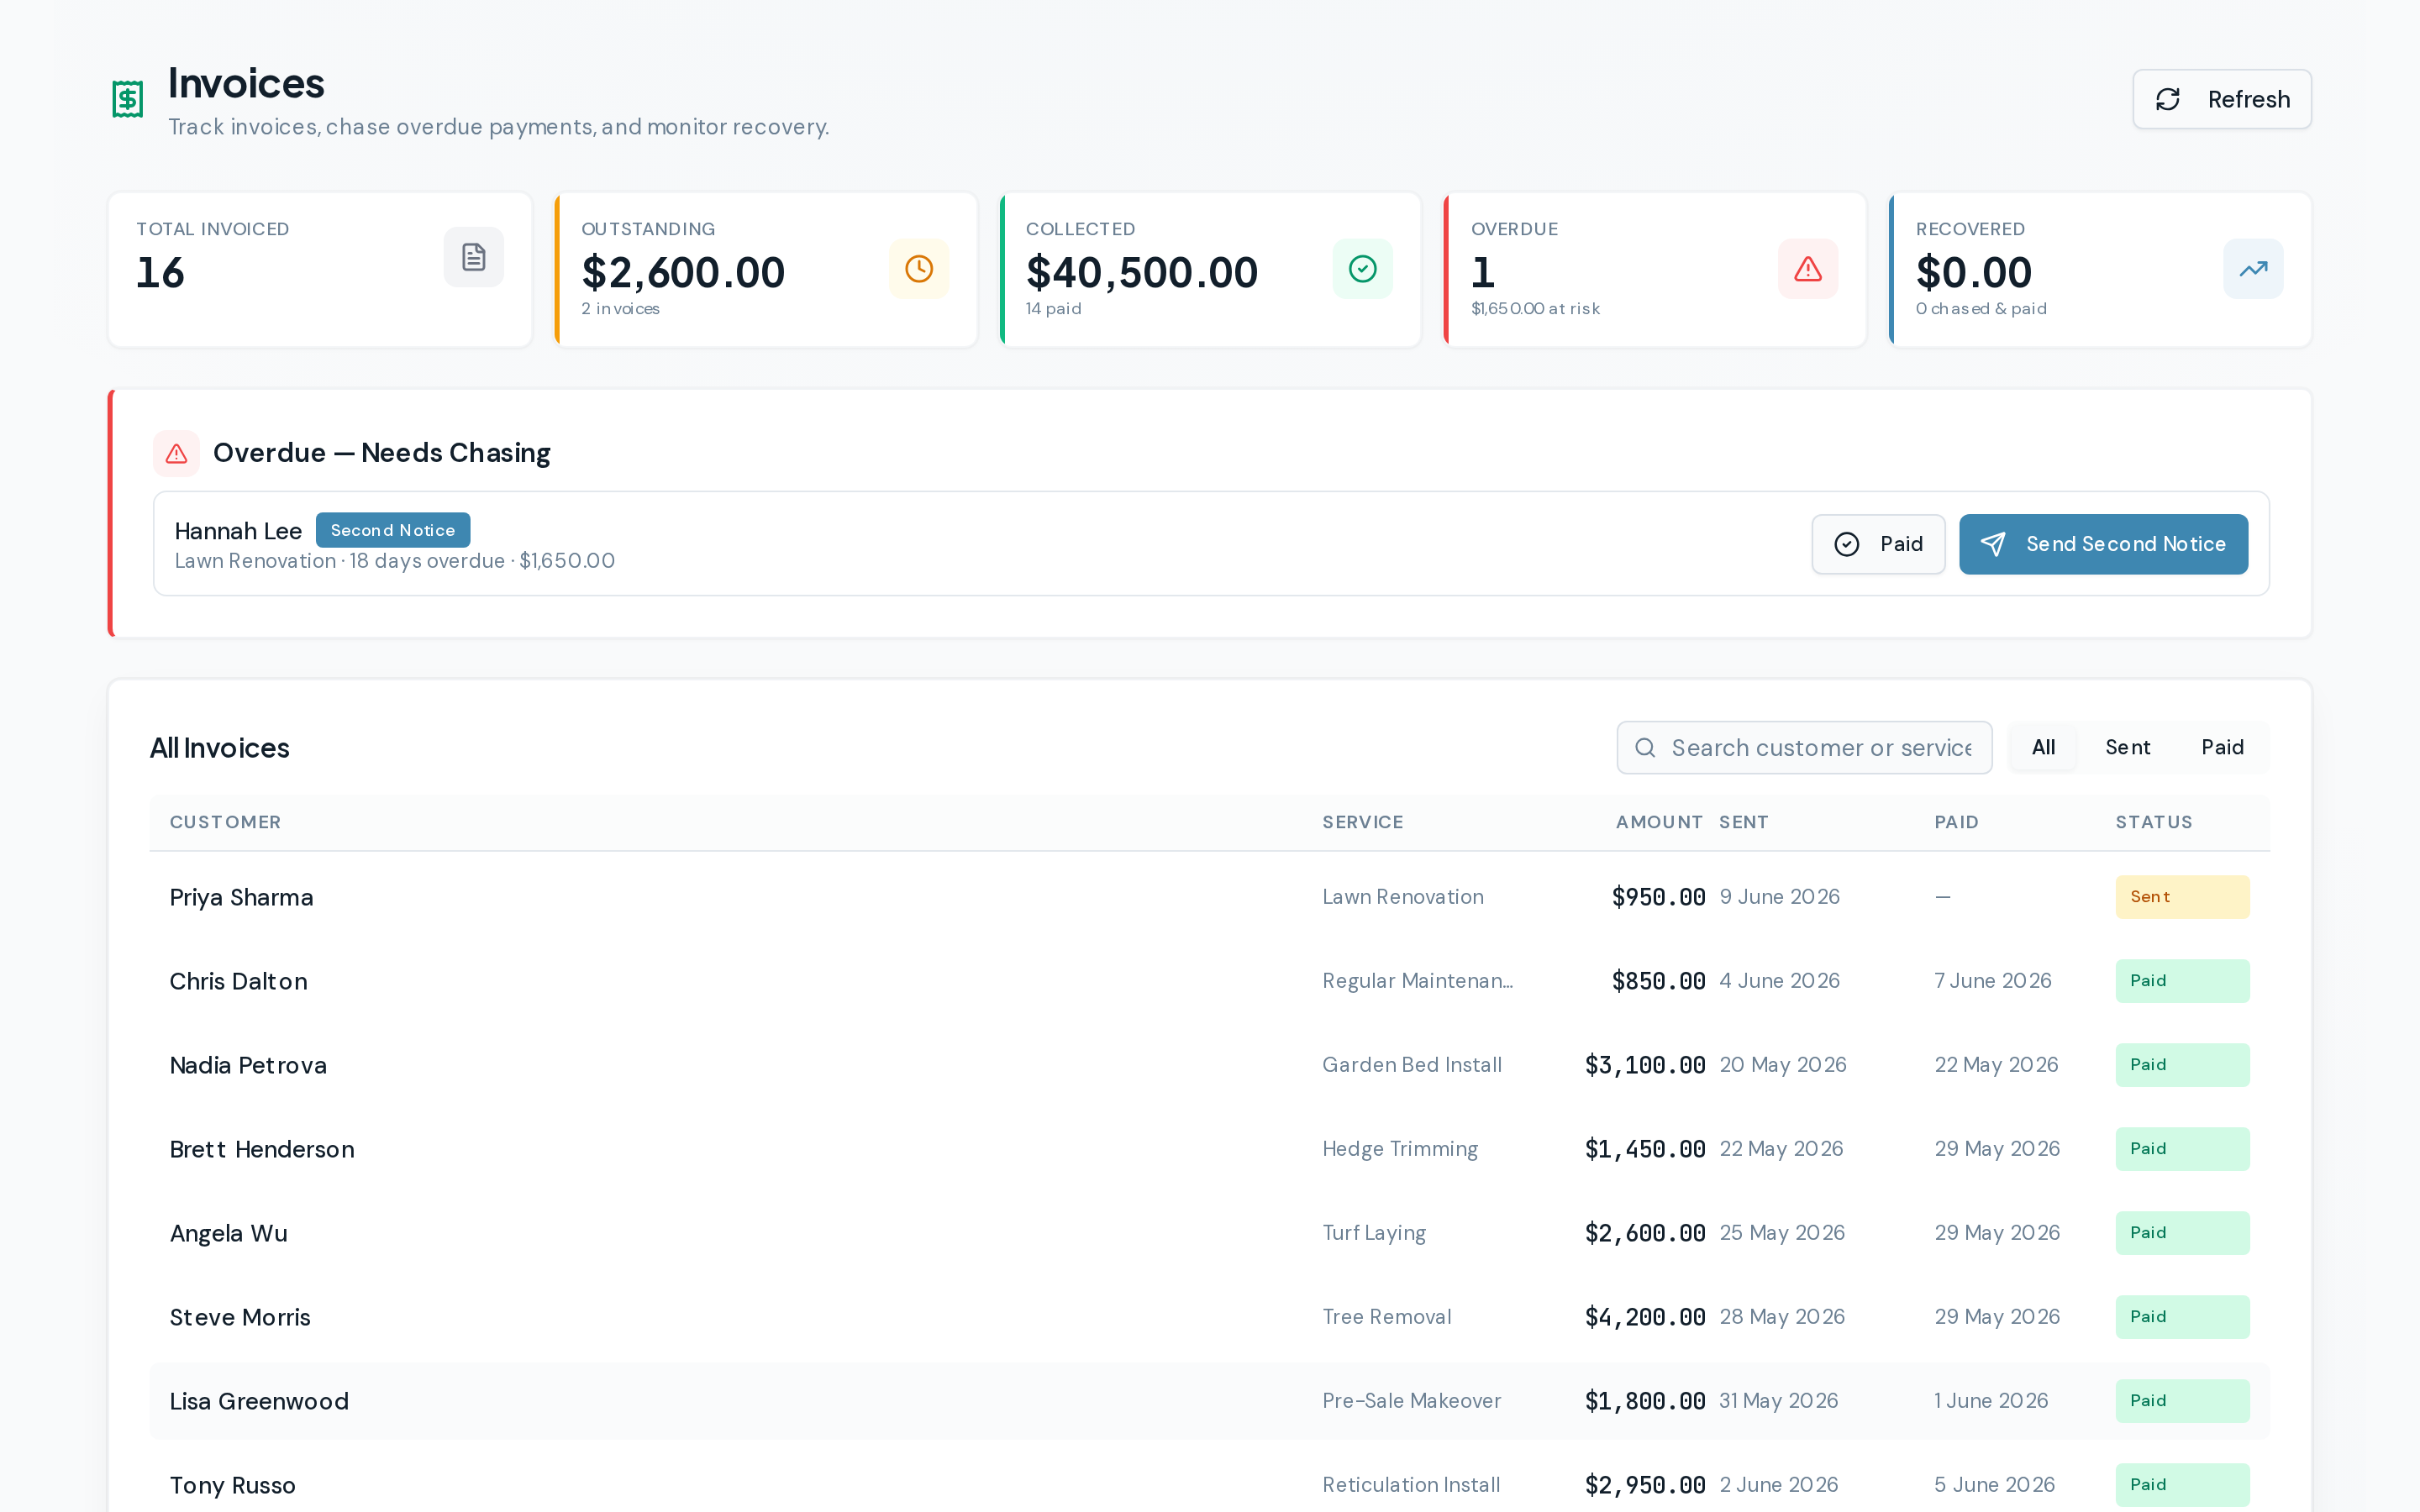Click the 7 June 2026 paid date
The image size is (2420, 1512).
click(x=1992, y=981)
